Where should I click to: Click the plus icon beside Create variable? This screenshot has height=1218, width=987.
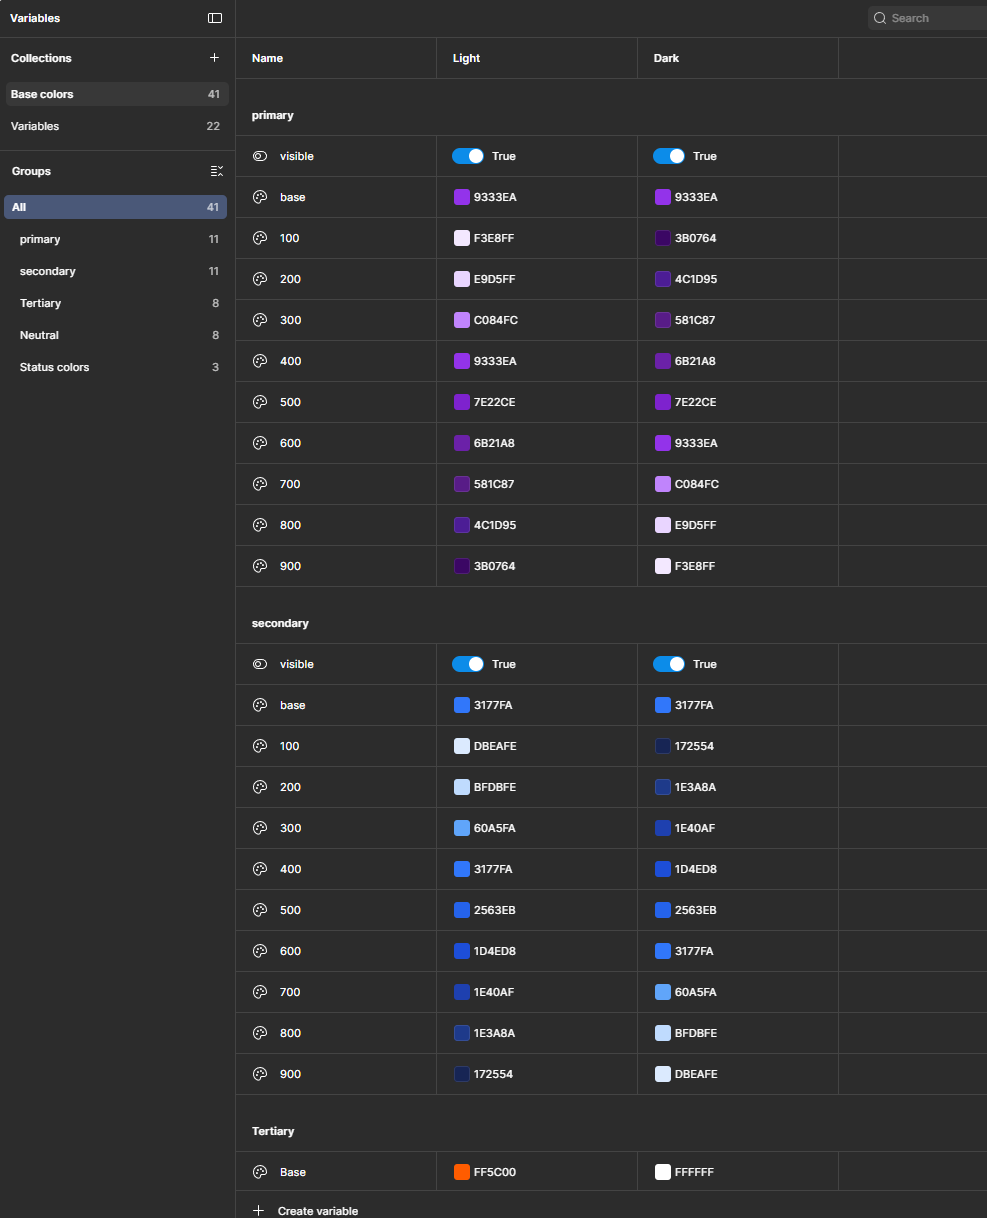click(x=257, y=1210)
